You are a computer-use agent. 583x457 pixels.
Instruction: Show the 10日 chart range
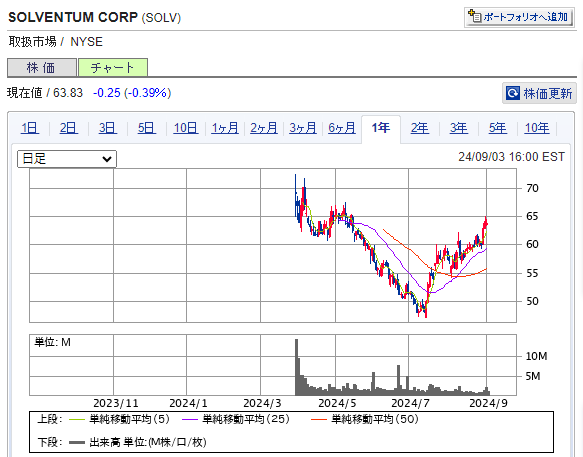click(186, 128)
